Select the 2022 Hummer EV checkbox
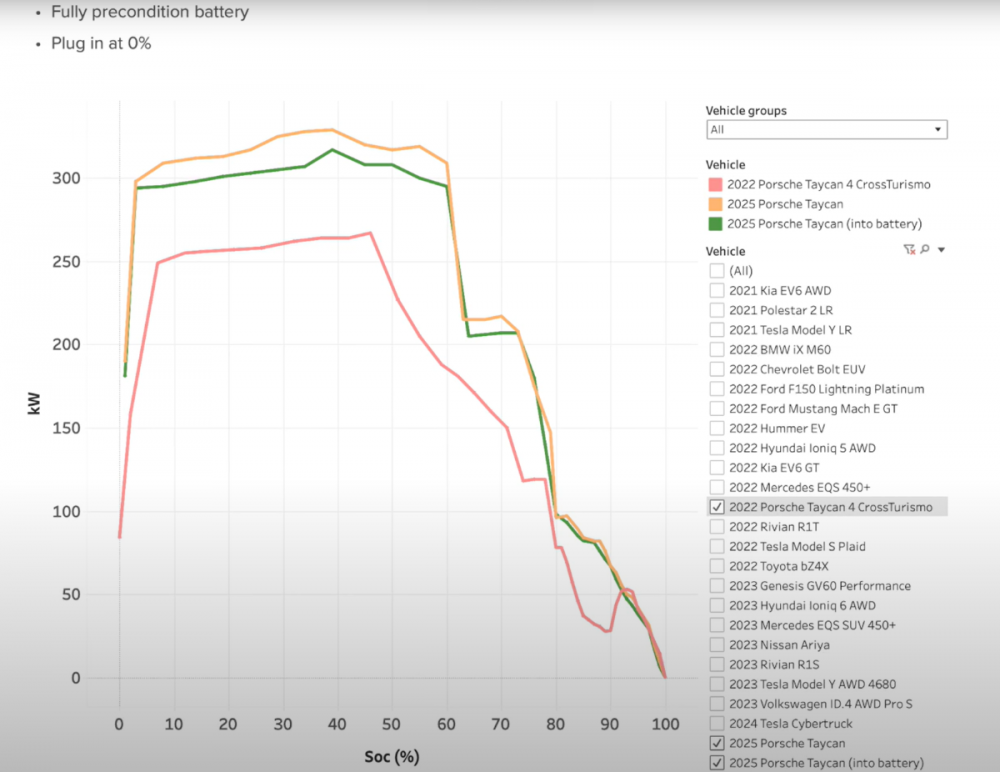Image resolution: width=1000 pixels, height=772 pixels. click(x=717, y=428)
